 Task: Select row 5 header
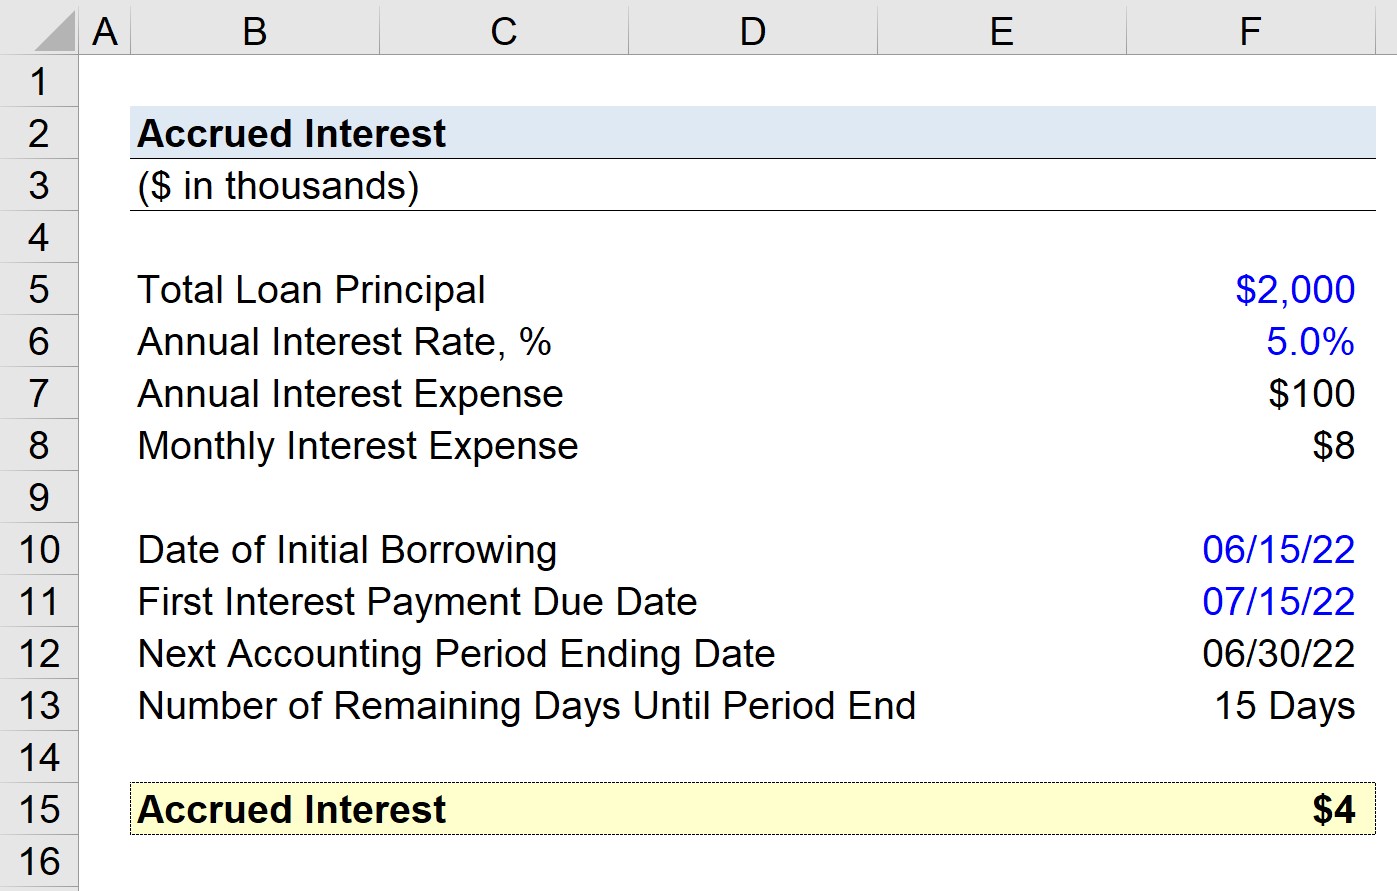point(38,290)
